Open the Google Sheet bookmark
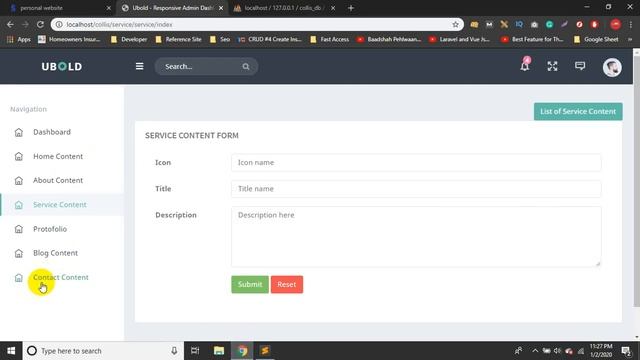Viewport: 640px width, 360px height. [596, 40]
